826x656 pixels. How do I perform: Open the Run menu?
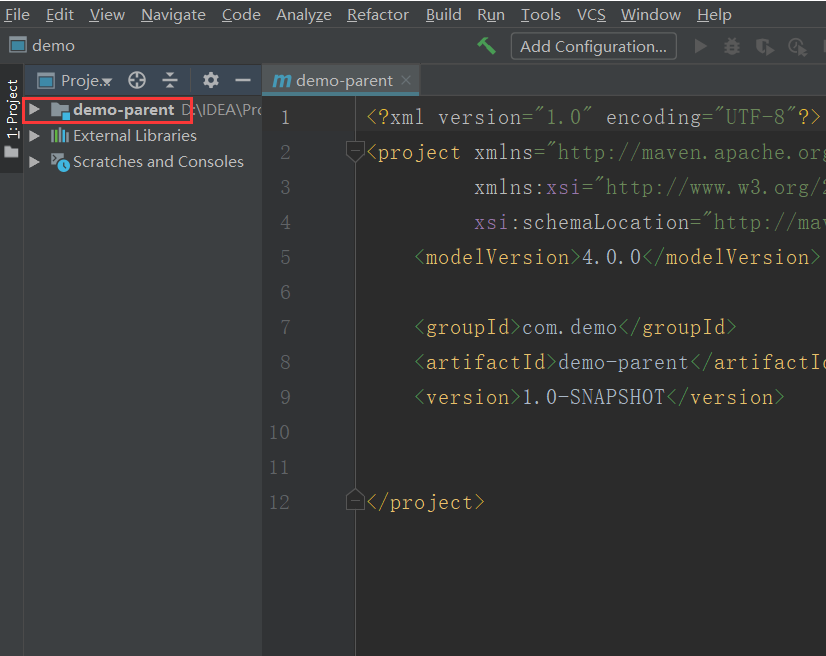point(491,15)
